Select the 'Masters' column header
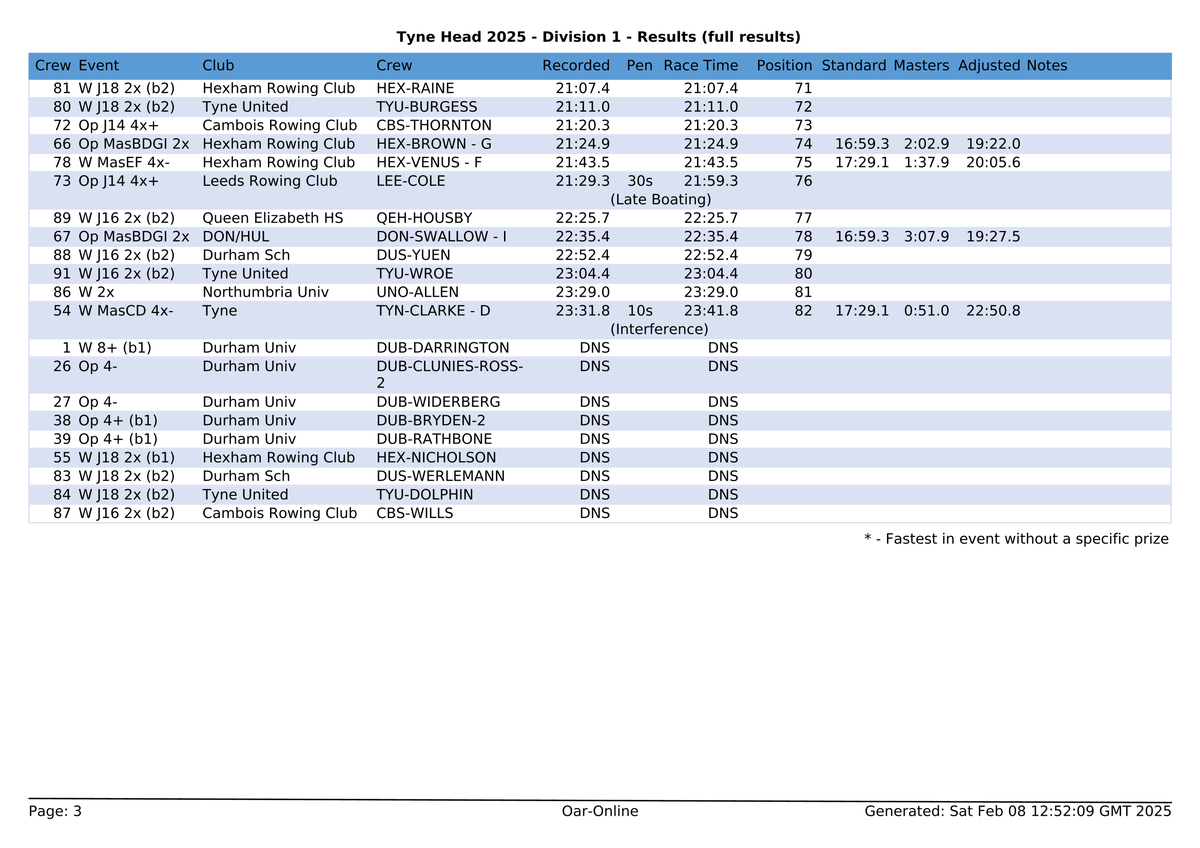 (921, 66)
